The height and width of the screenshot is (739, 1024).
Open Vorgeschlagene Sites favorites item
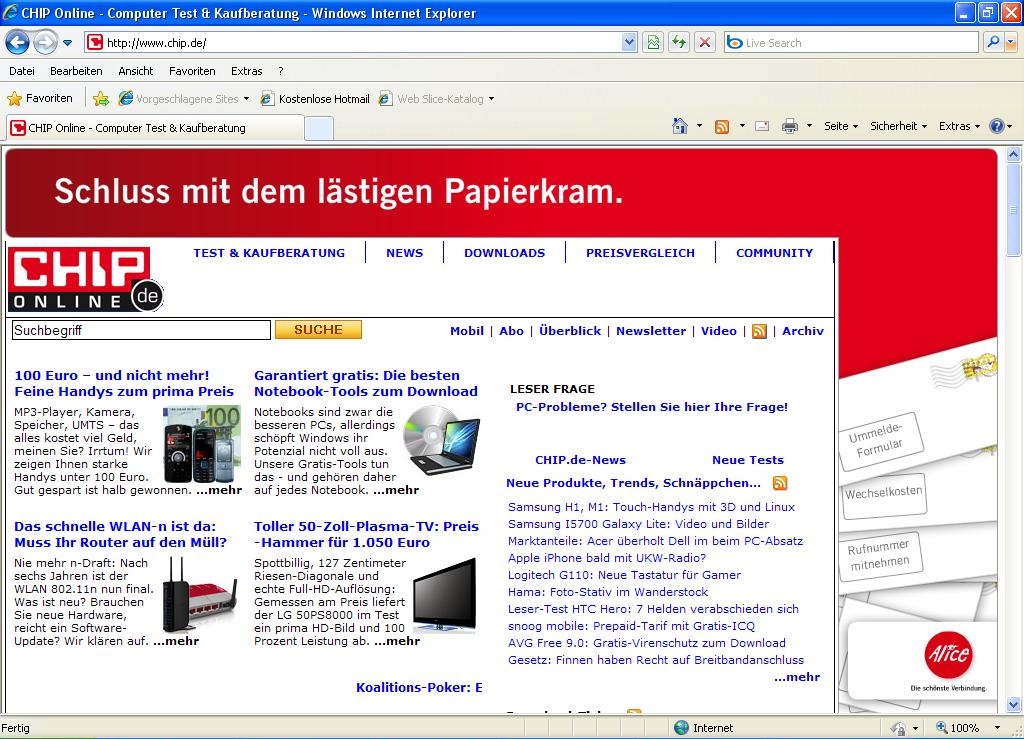[x=184, y=99]
